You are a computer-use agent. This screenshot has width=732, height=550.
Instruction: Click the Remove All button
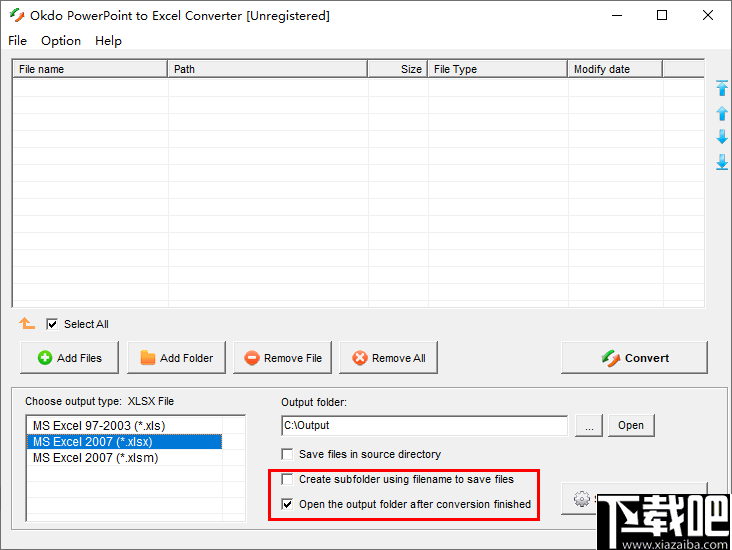pos(388,358)
